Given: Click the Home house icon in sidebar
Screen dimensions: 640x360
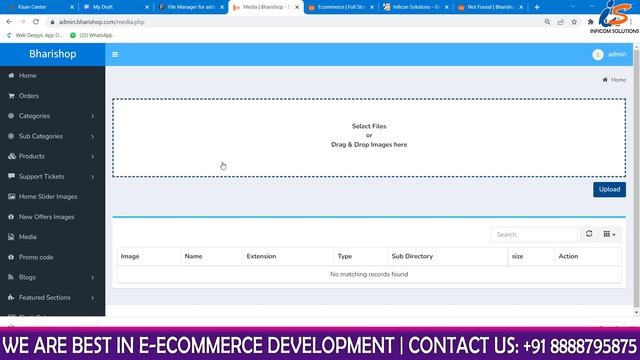Looking at the screenshot, I should [11, 76].
